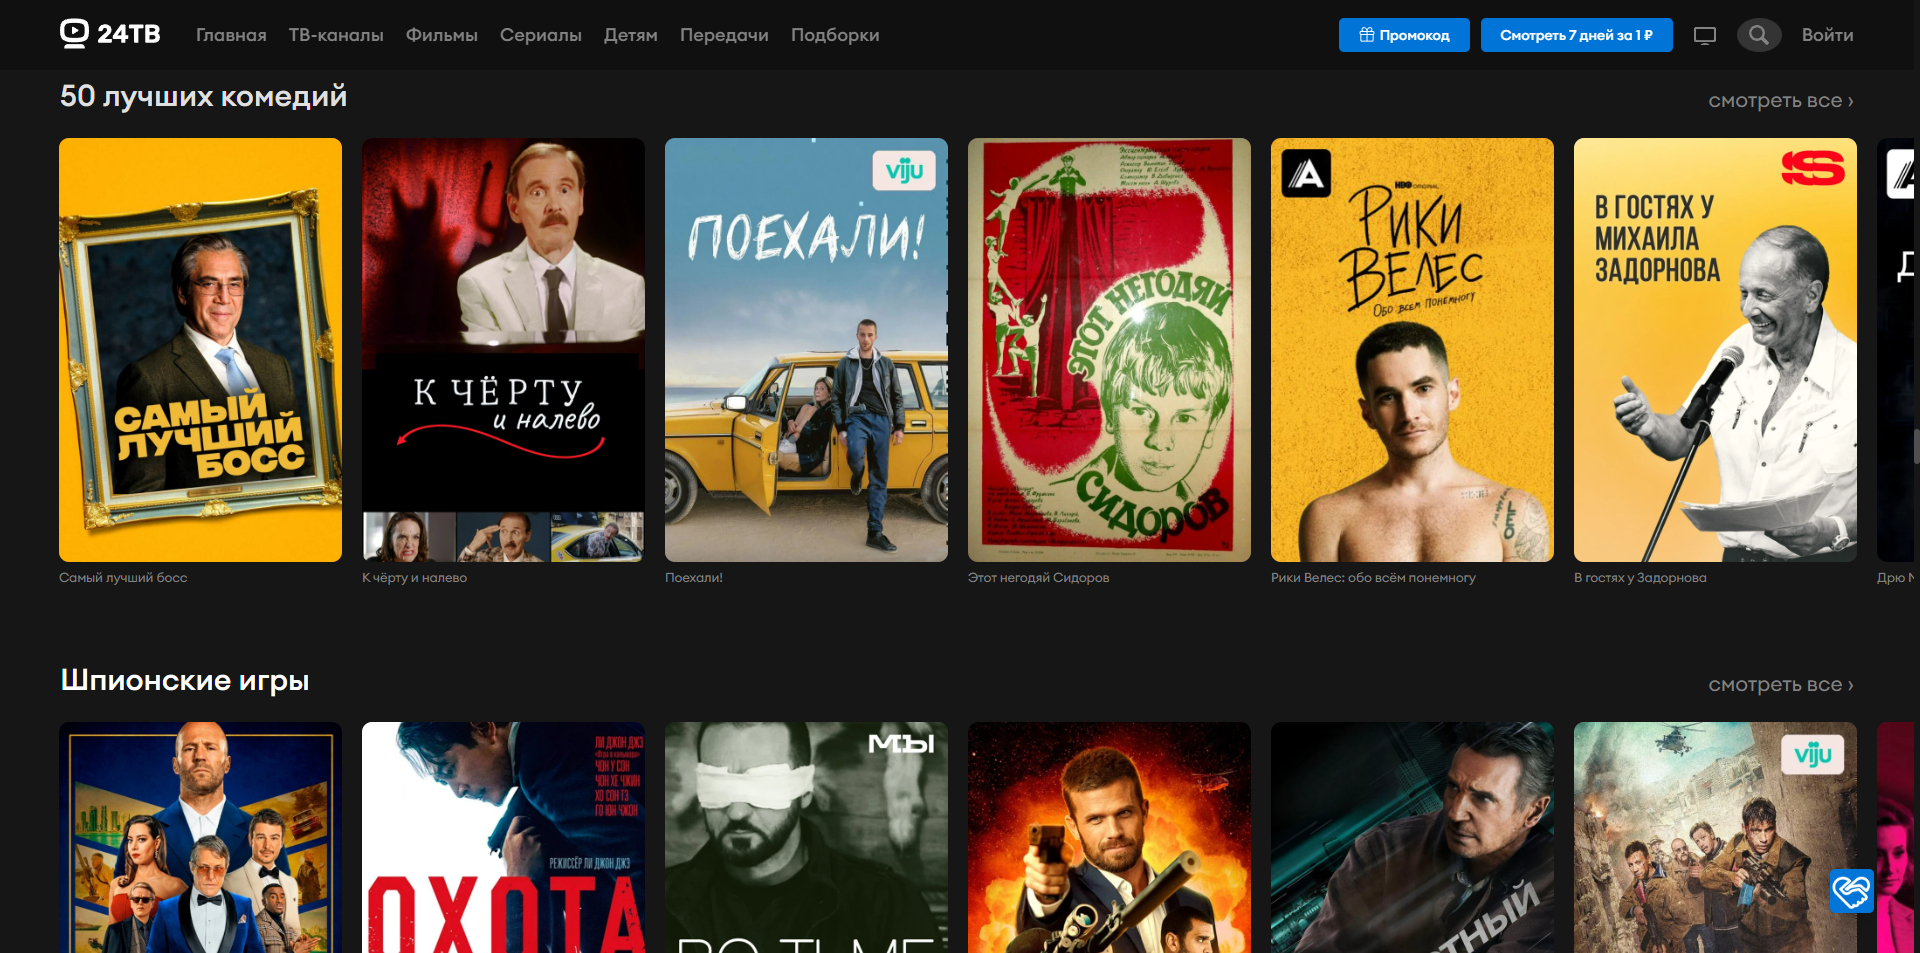Open смотреть все for Шпионские игры
Screen dimensions: 1920x953
(1780, 684)
